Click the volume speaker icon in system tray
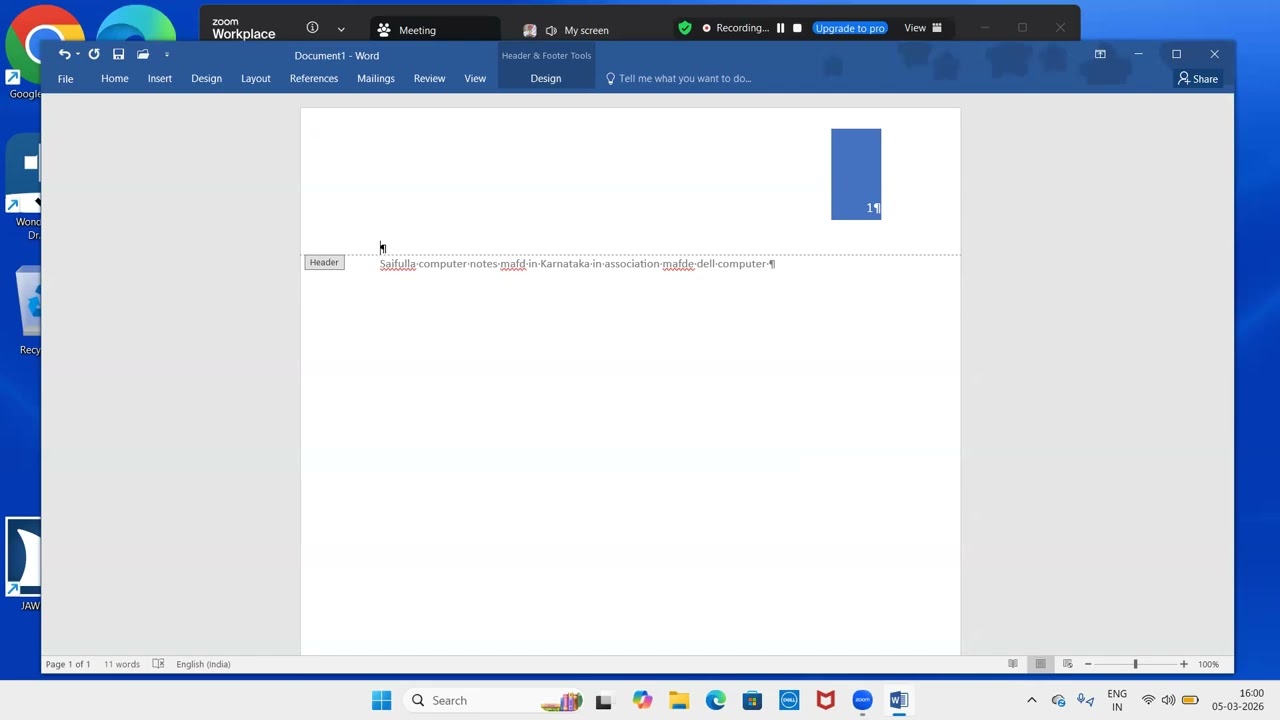Viewport: 1280px width, 720px height. tap(1168, 700)
